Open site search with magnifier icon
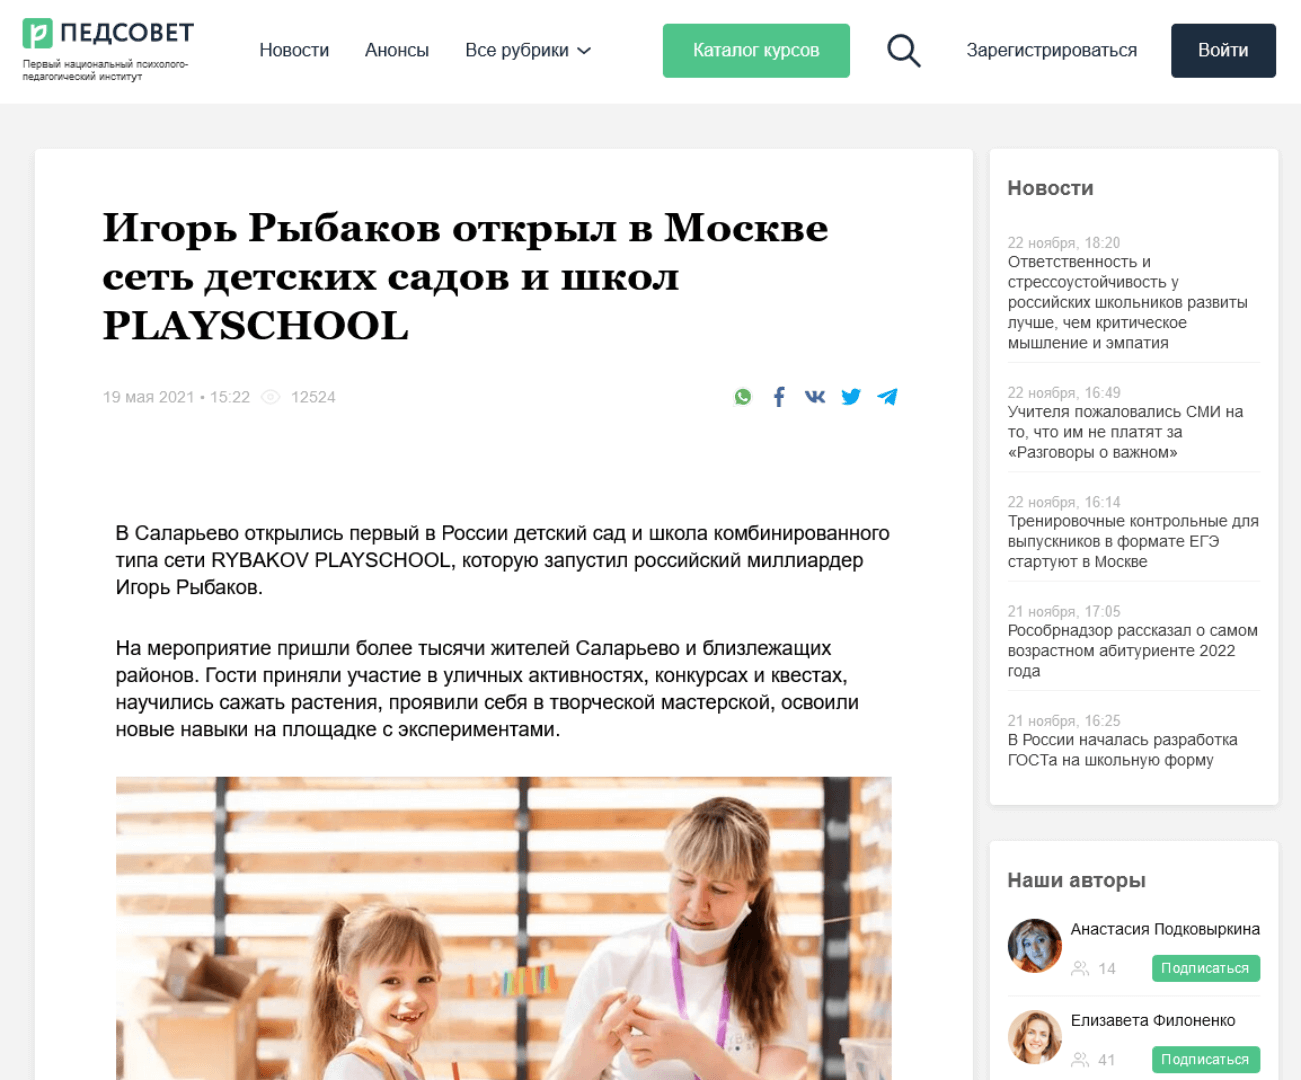 (x=904, y=50)
